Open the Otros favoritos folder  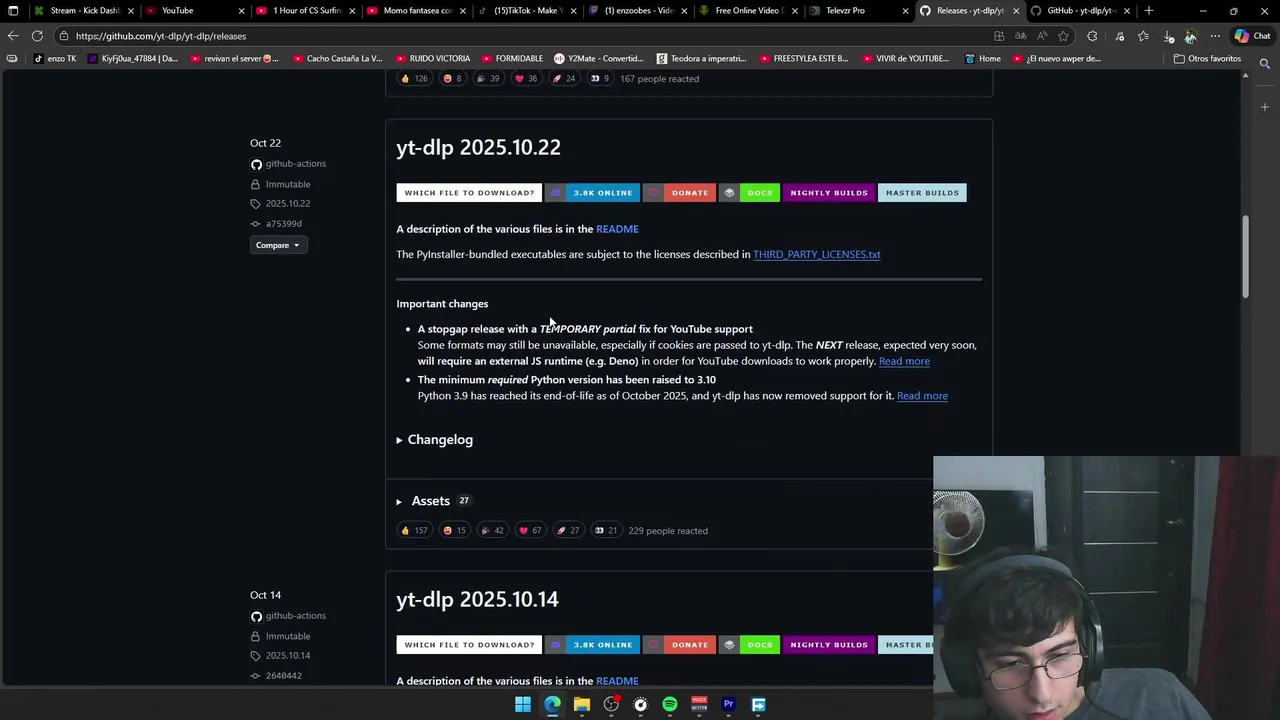1207,59
